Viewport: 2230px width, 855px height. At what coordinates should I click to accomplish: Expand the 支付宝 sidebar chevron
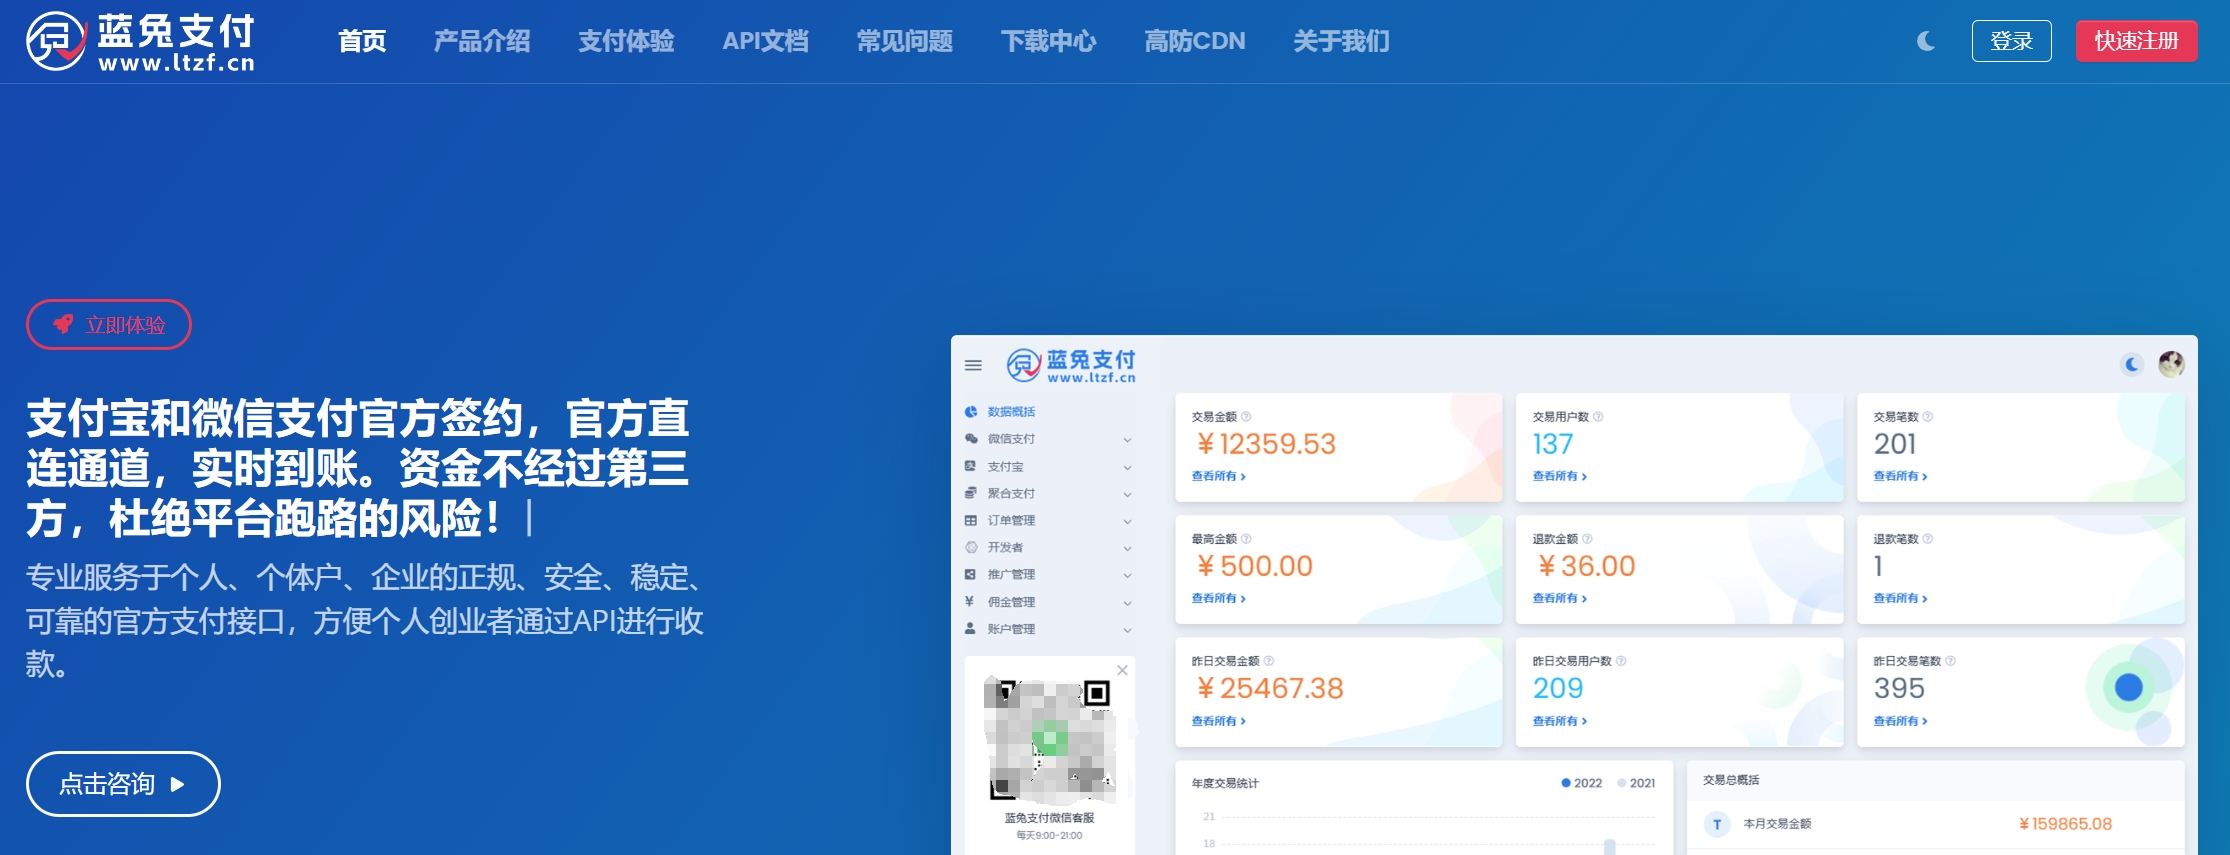tap(1127, 467)
